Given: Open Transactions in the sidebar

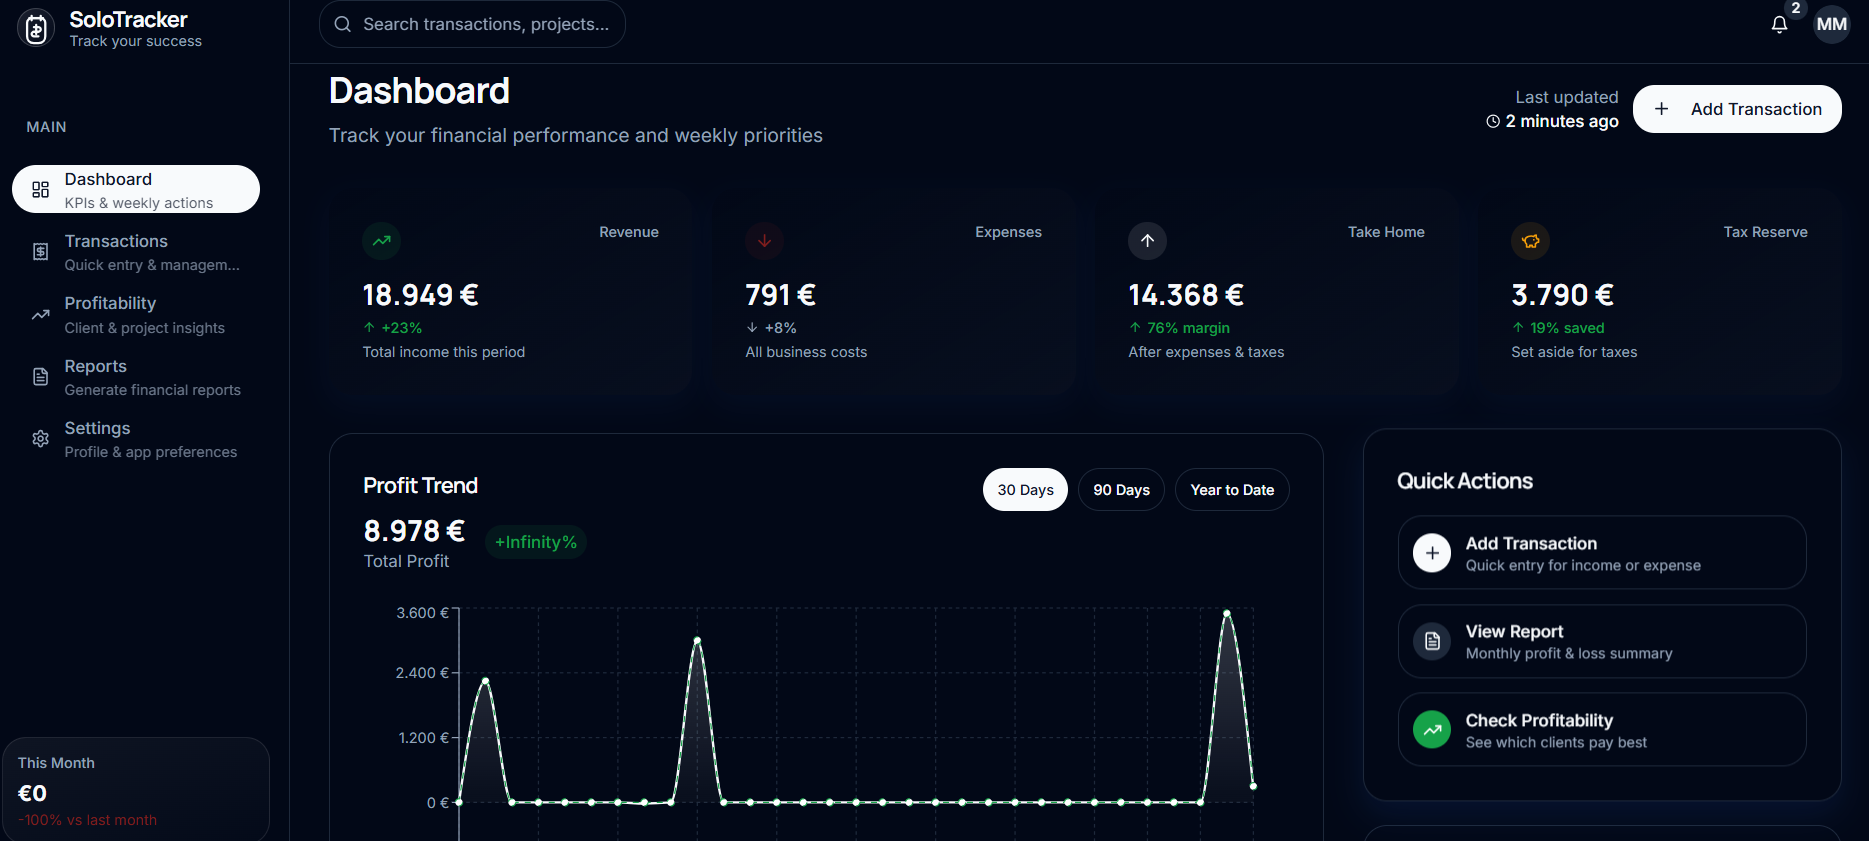Looking at the screenshot, I should [x=136, y=252].
